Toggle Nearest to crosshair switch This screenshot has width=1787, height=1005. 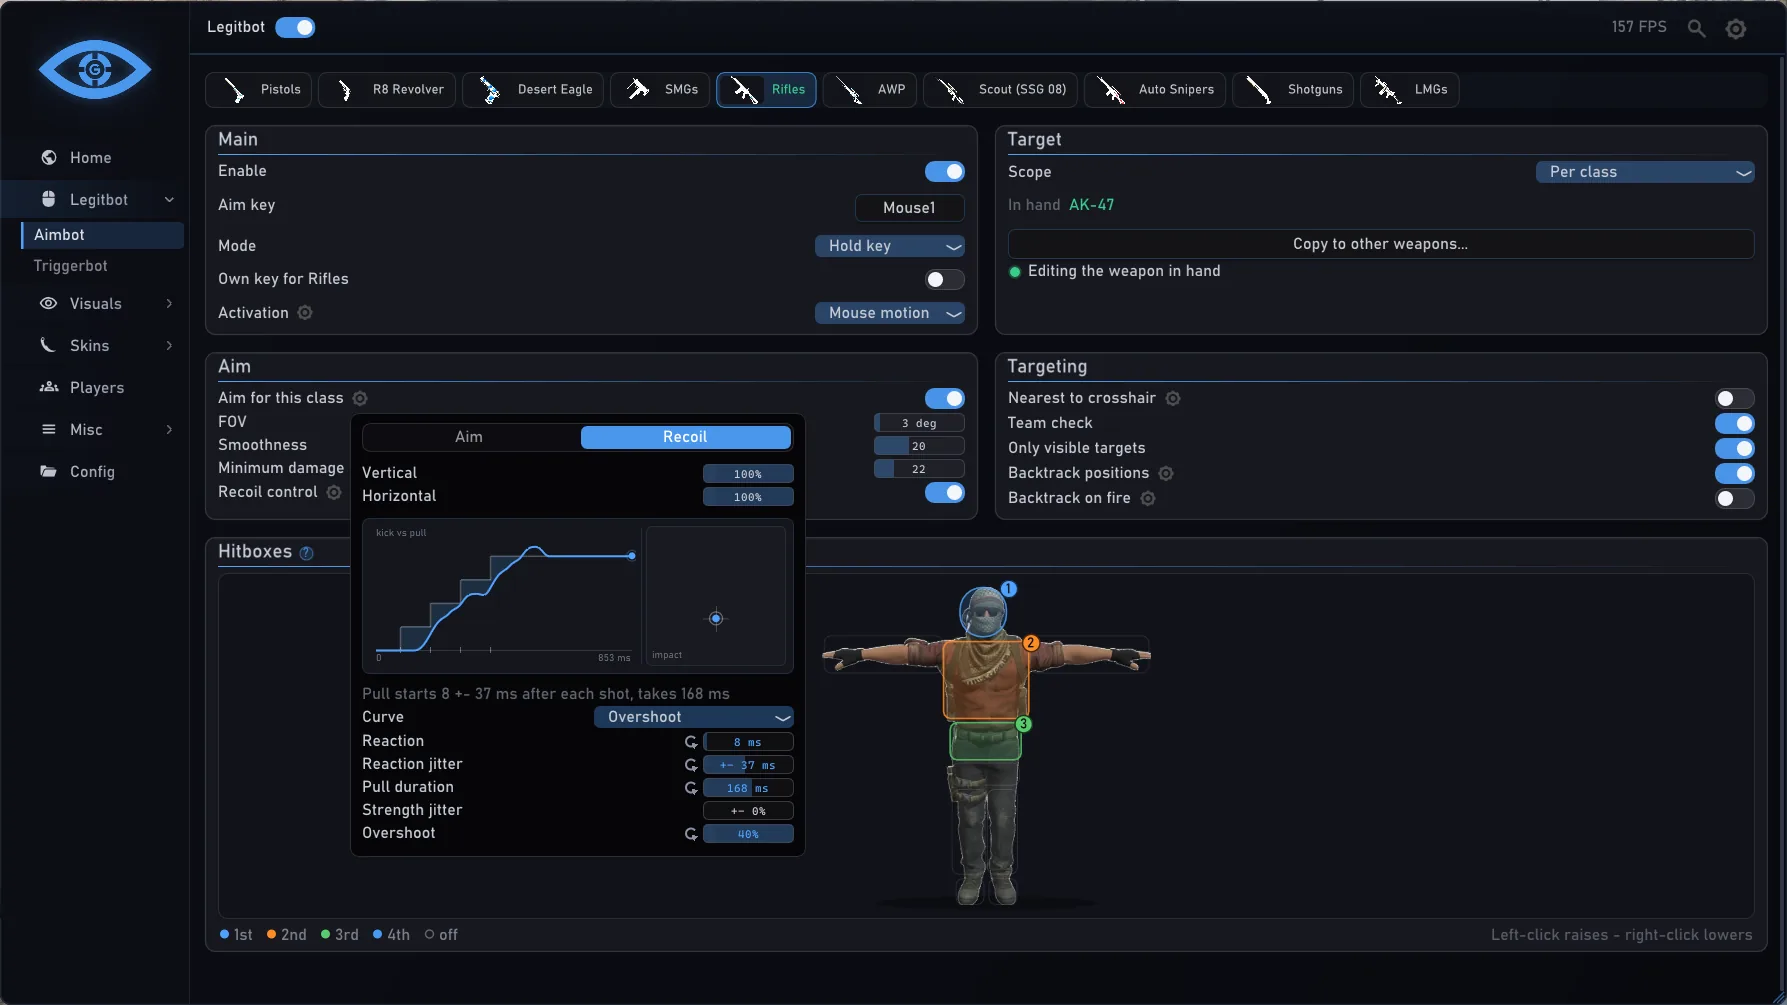1735,399
